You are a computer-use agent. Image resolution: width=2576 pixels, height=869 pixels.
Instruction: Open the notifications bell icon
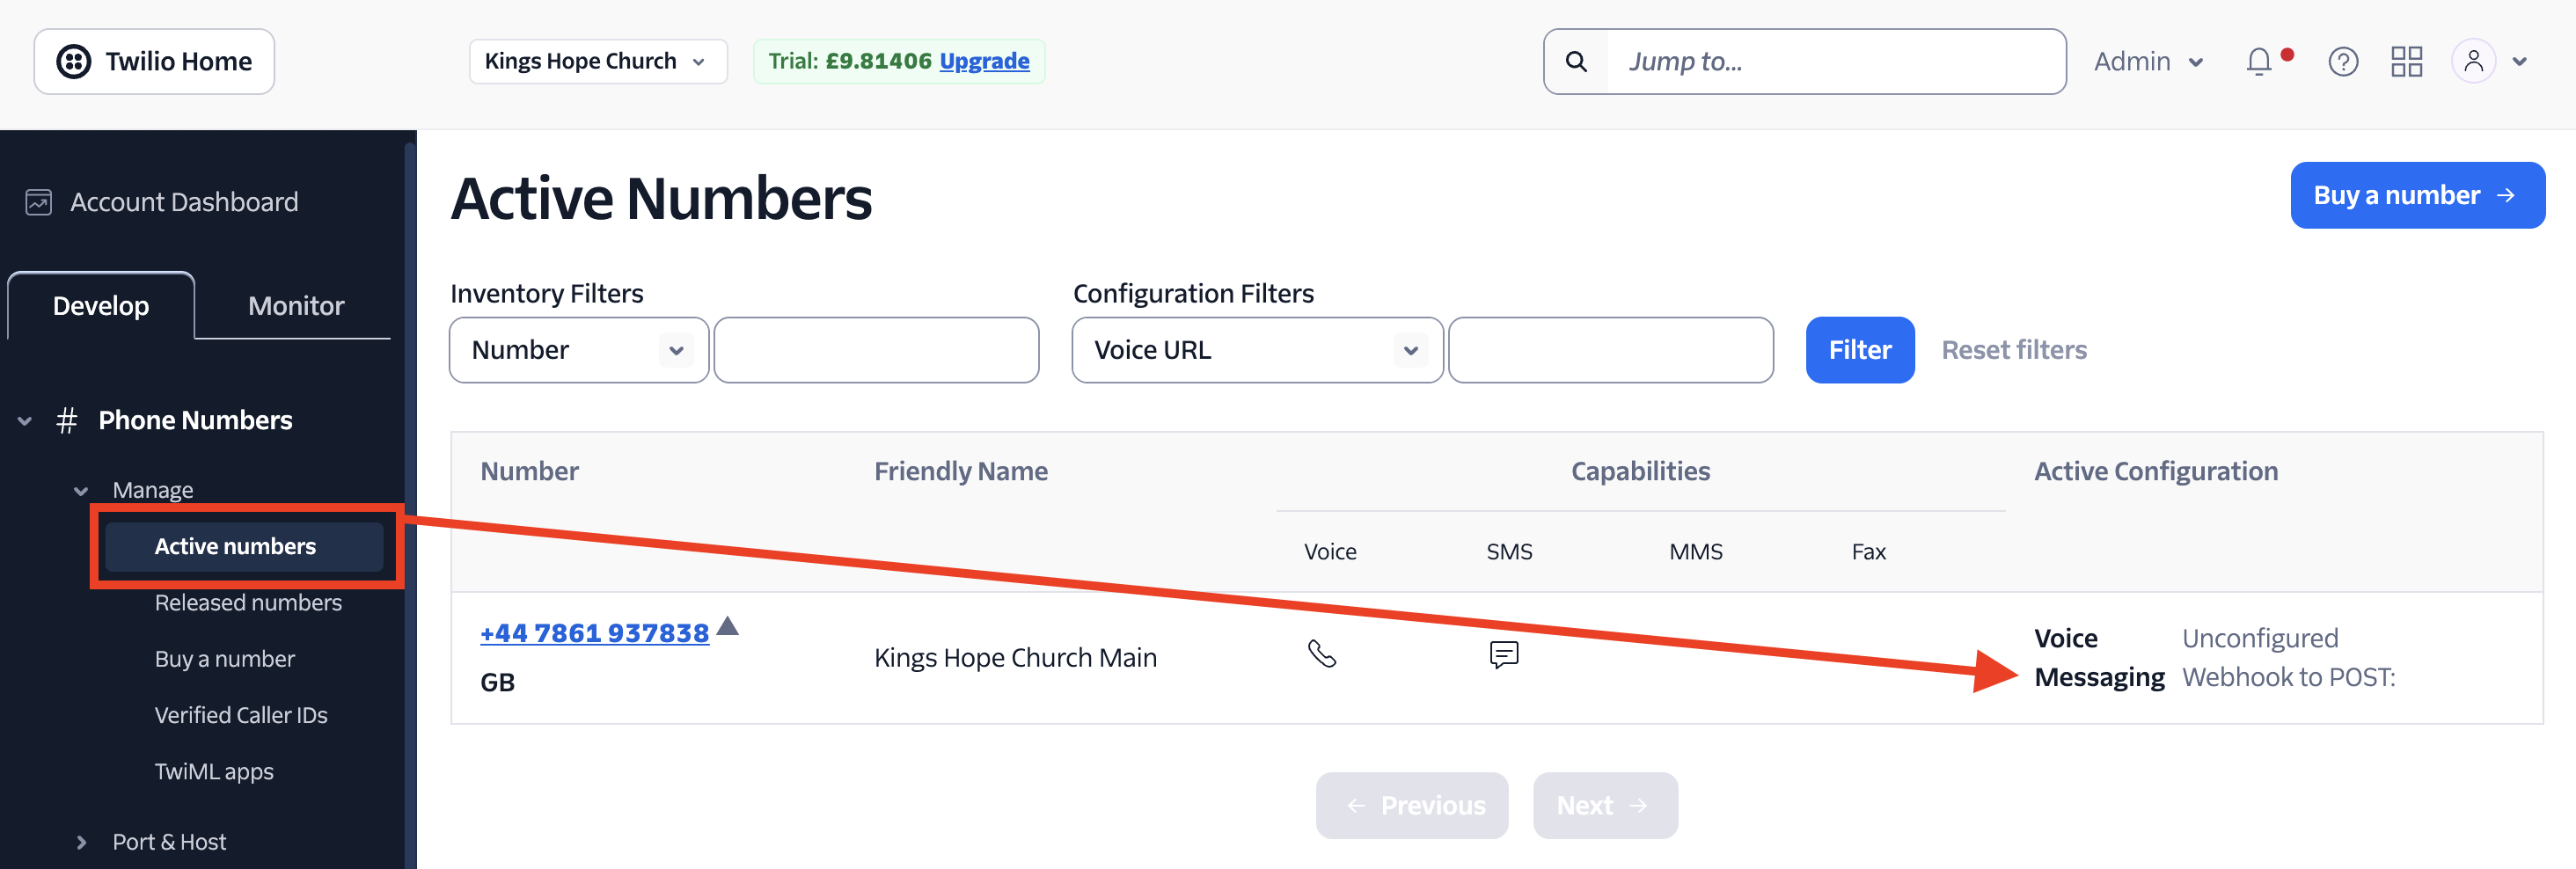[x=2259, y=62]
